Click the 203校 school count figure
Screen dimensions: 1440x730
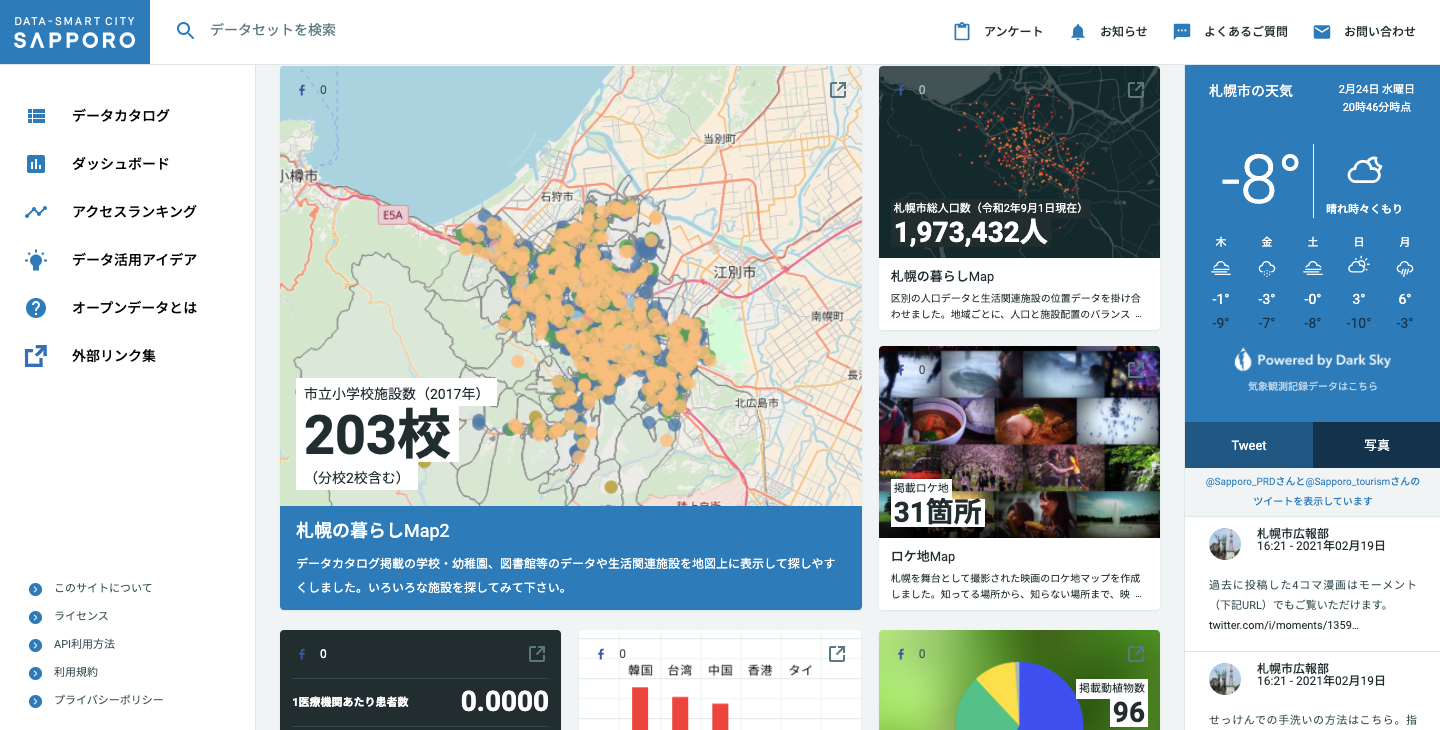point(377,435)
